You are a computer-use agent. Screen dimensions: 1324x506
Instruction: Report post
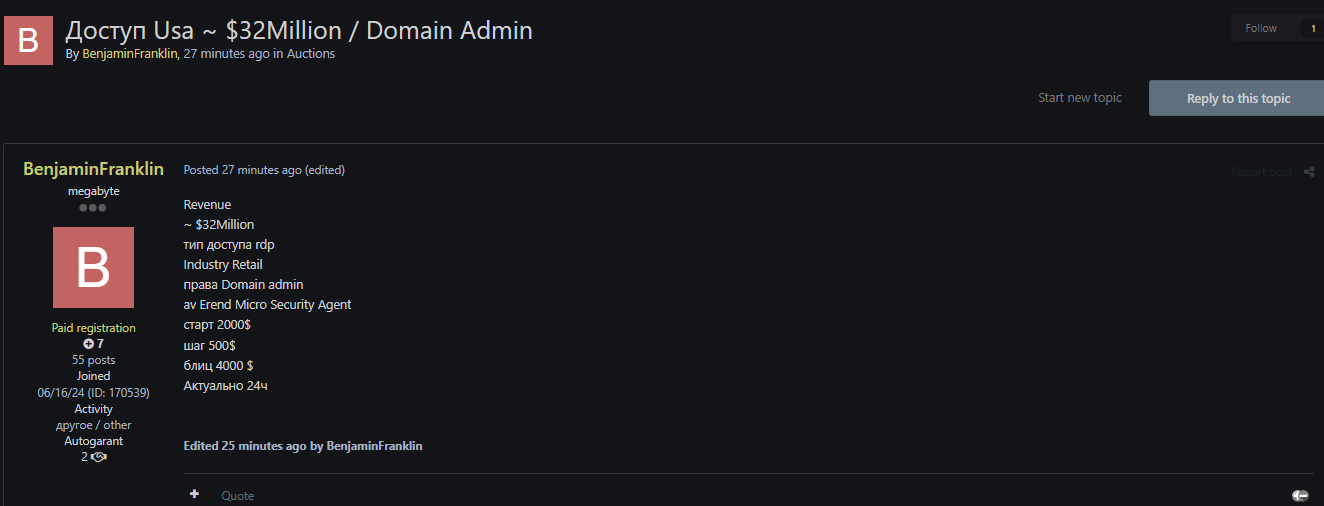(1261, 172)
